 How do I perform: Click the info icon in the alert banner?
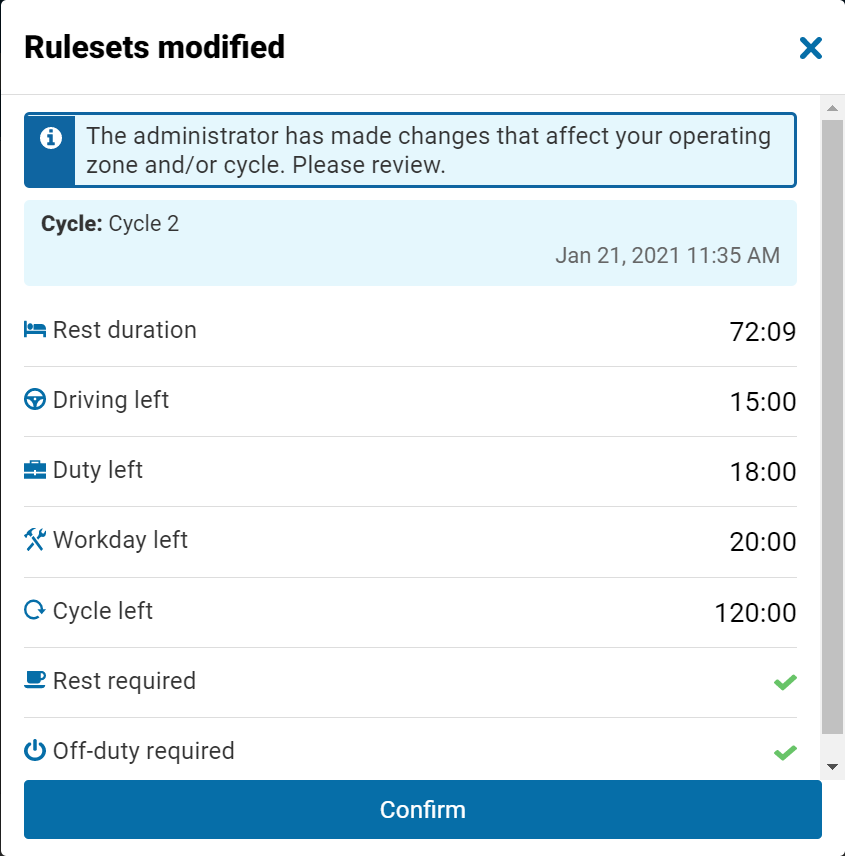[x=50, y=138]
